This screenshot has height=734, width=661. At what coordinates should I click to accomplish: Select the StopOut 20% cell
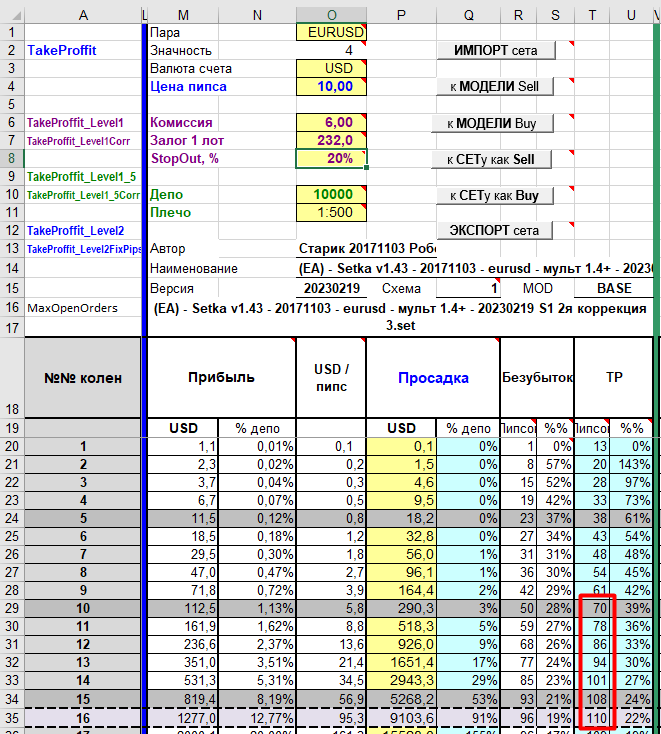pyautogui.click(x=331, y=158)
